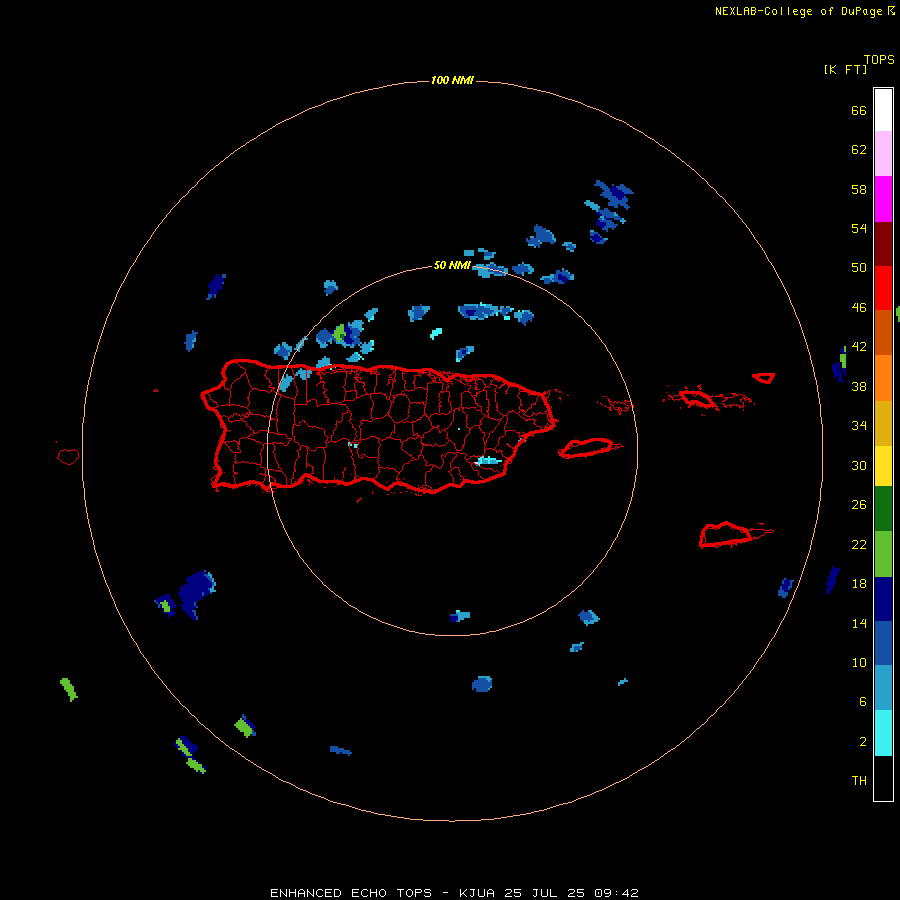
Task: Pick the gold mustard legend swatch
Action: [x=883, y=423]
